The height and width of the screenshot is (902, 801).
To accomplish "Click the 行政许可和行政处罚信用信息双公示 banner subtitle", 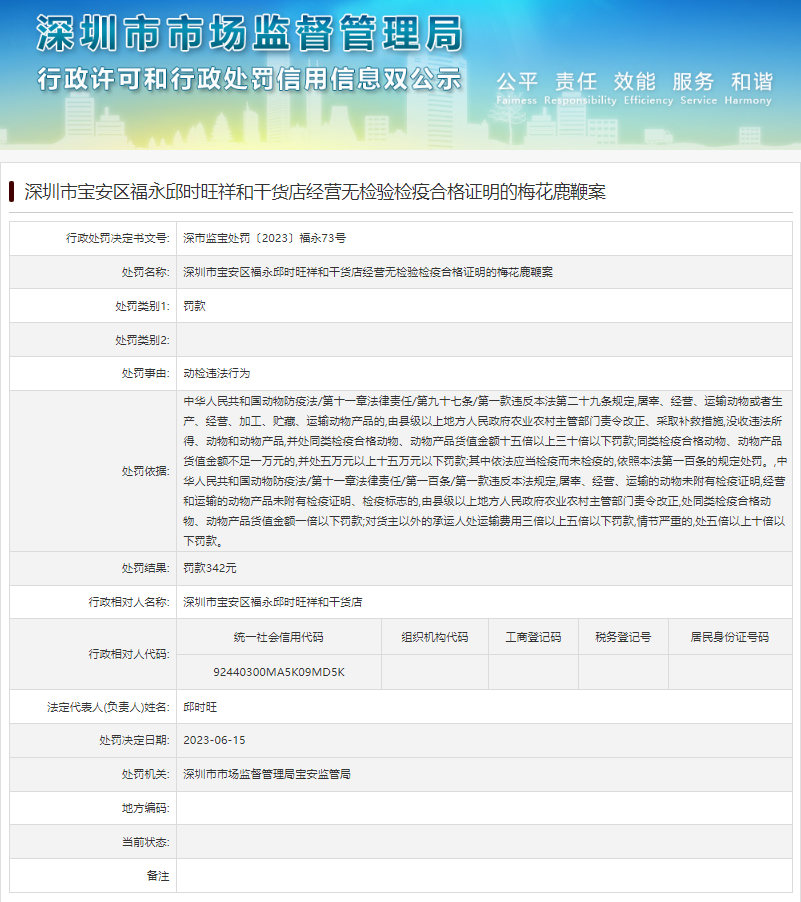I will coord(248,79).
